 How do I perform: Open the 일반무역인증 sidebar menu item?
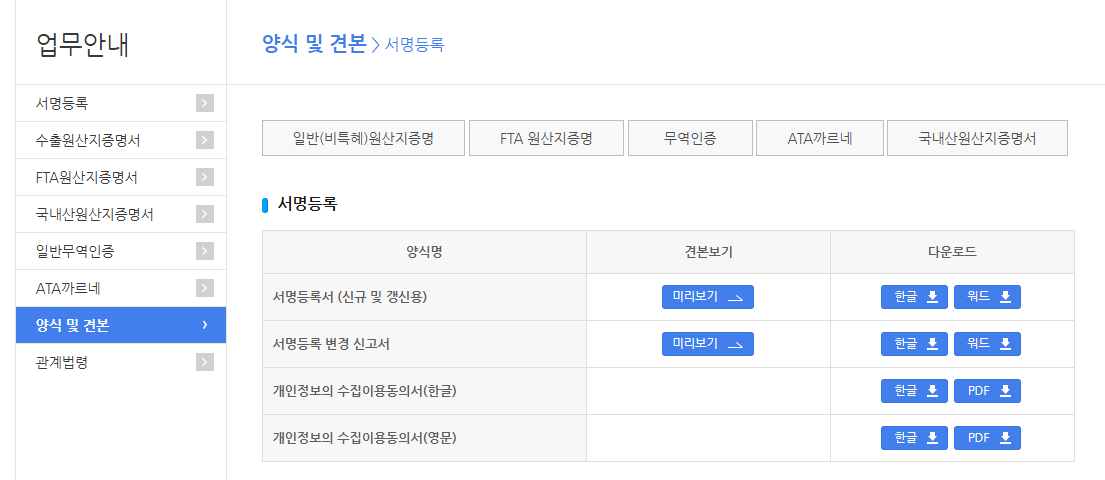[121, 251]
